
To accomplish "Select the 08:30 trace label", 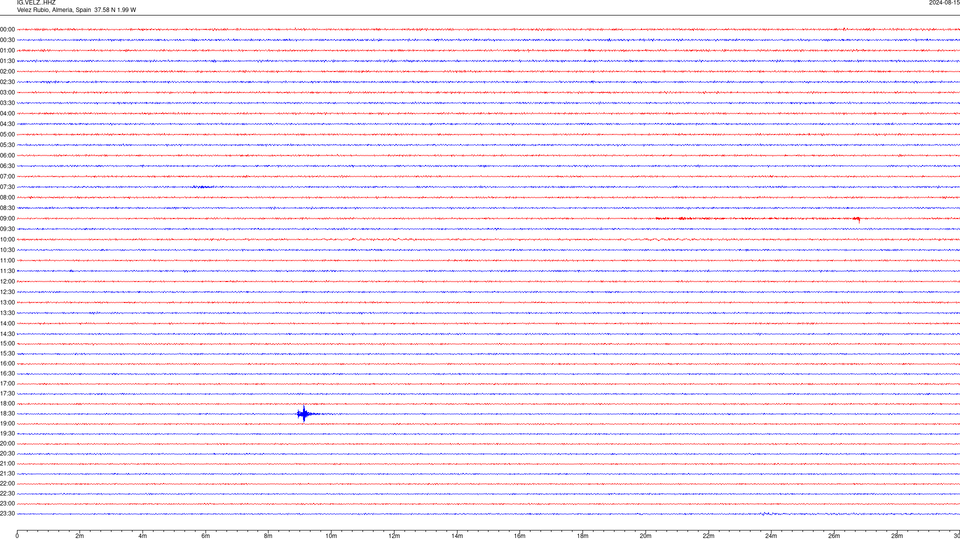I will pos(7,208).
